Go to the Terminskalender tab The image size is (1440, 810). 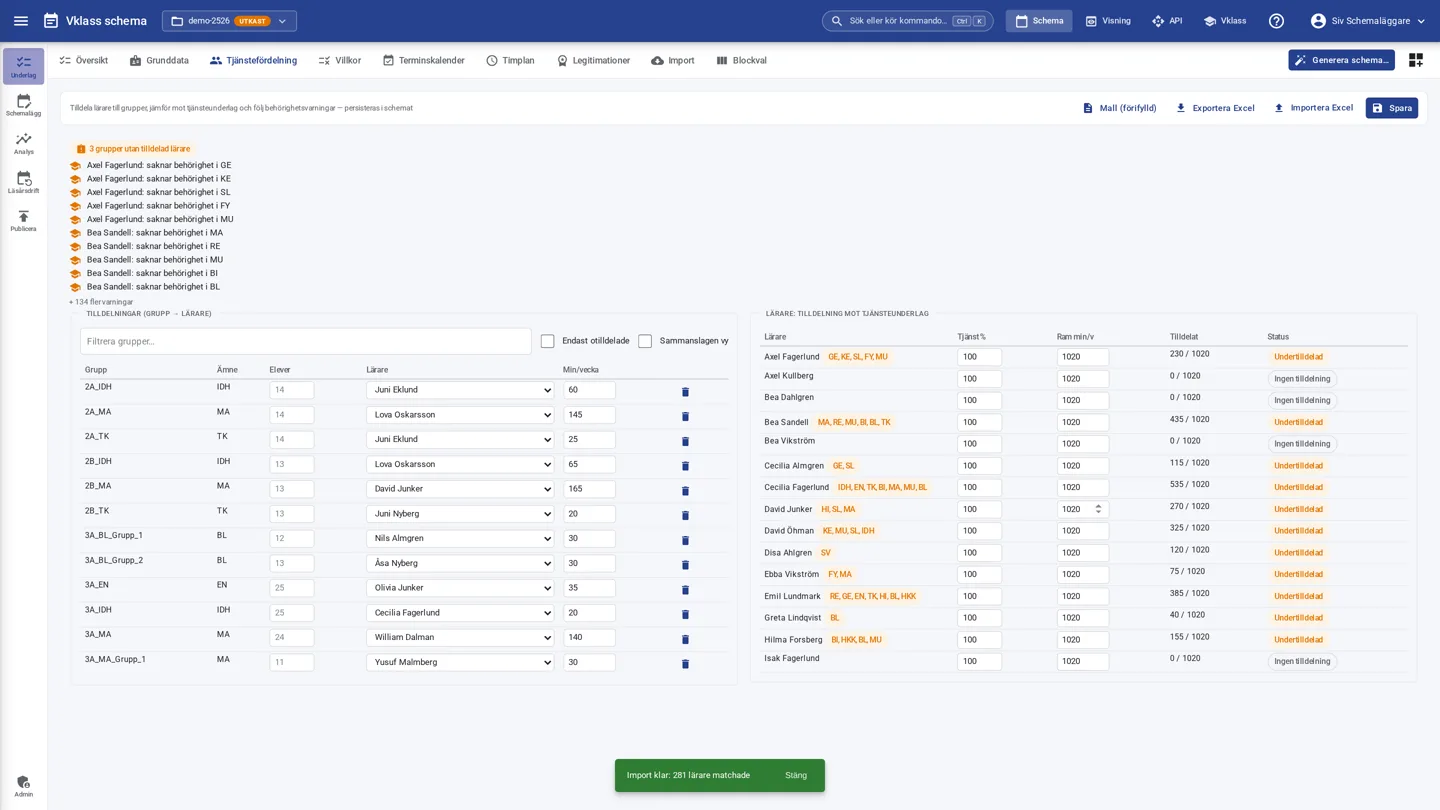tap(424, 60)
